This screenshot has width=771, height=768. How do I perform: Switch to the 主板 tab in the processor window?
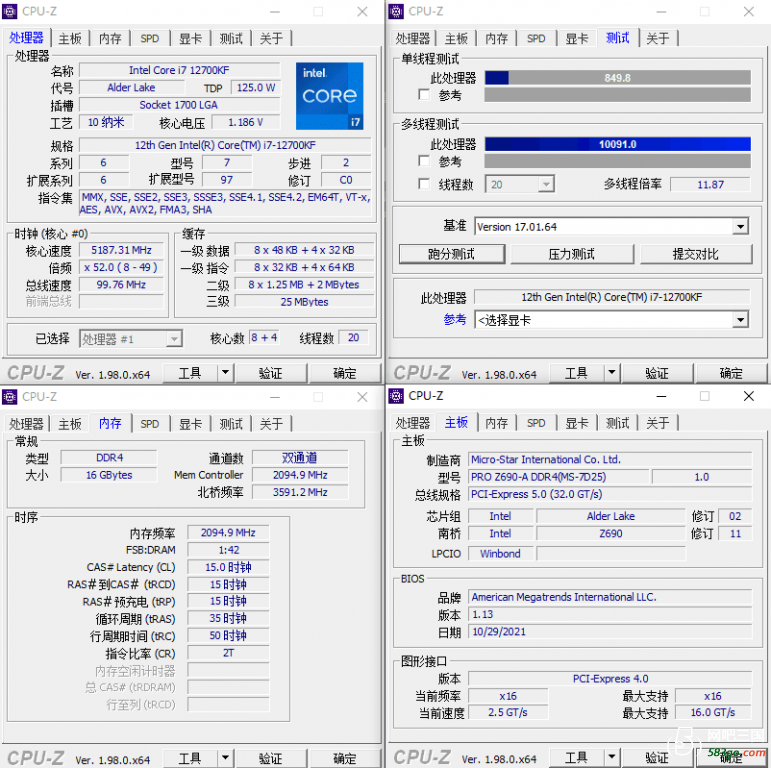(x=70, y=38)
